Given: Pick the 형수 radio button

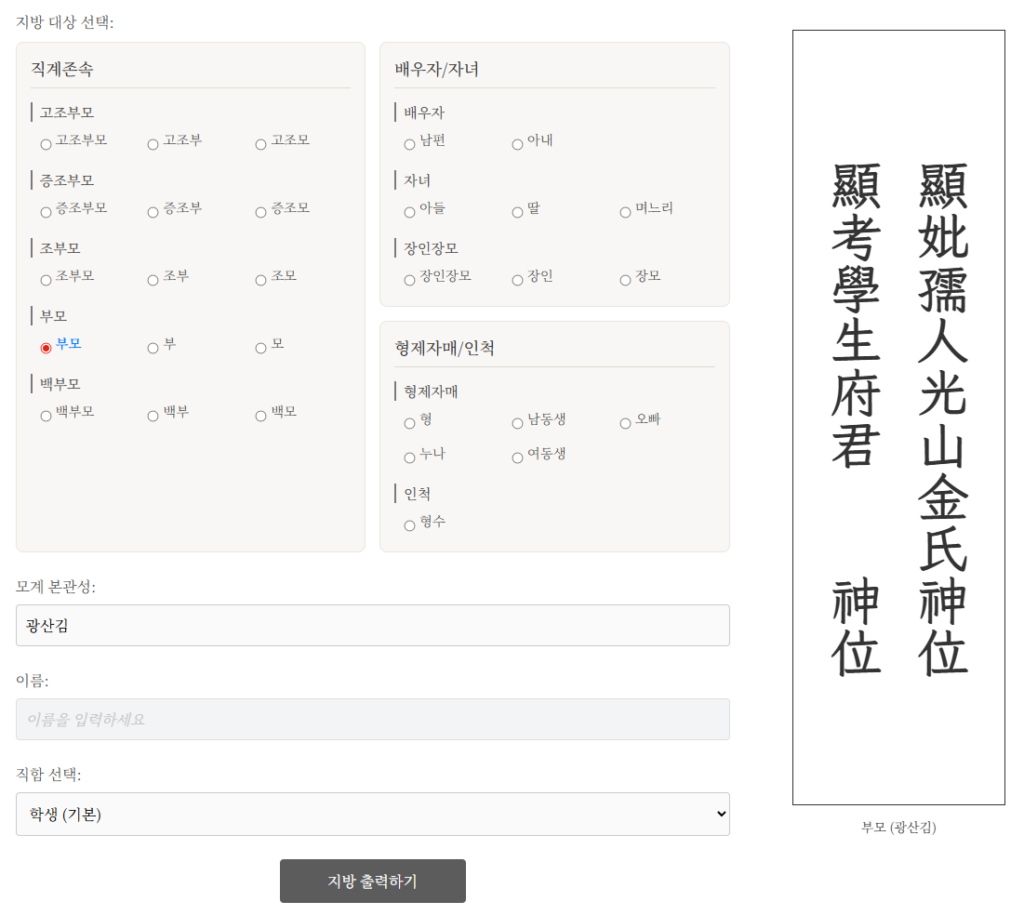Looking at the screenshot, I should [410, 525].
